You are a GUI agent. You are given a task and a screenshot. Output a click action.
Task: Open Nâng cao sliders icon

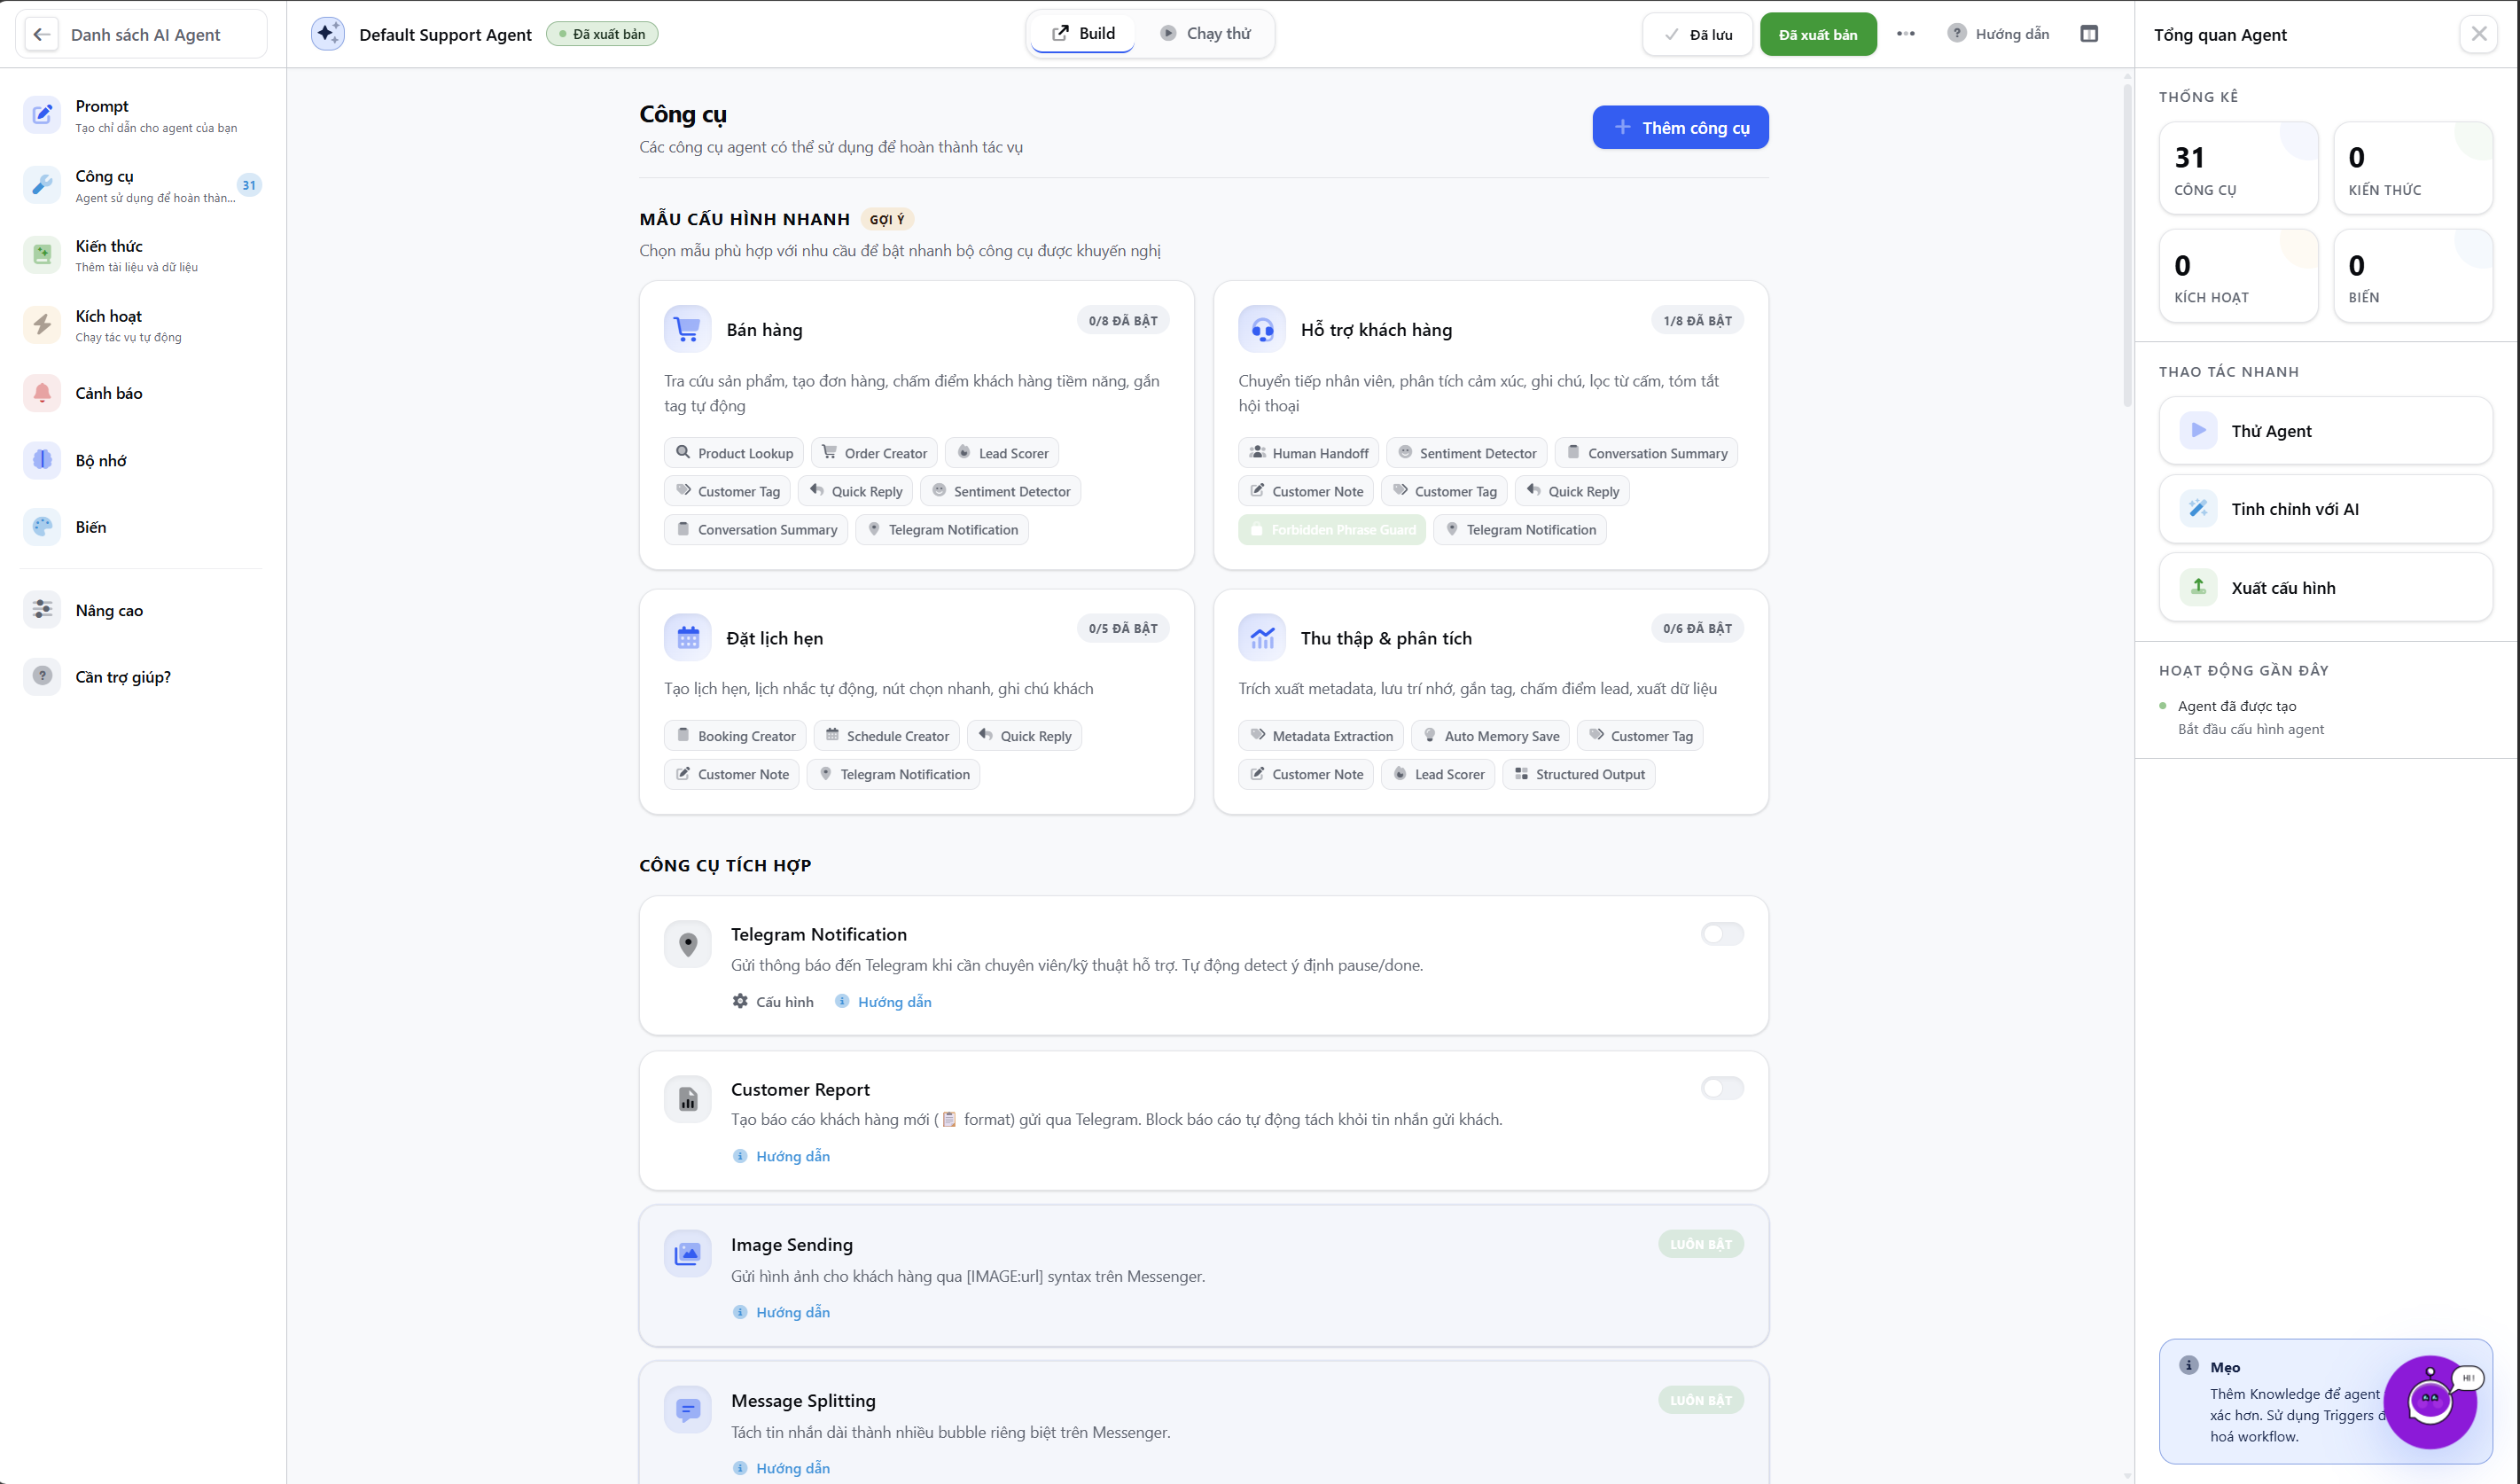(42, 610)
